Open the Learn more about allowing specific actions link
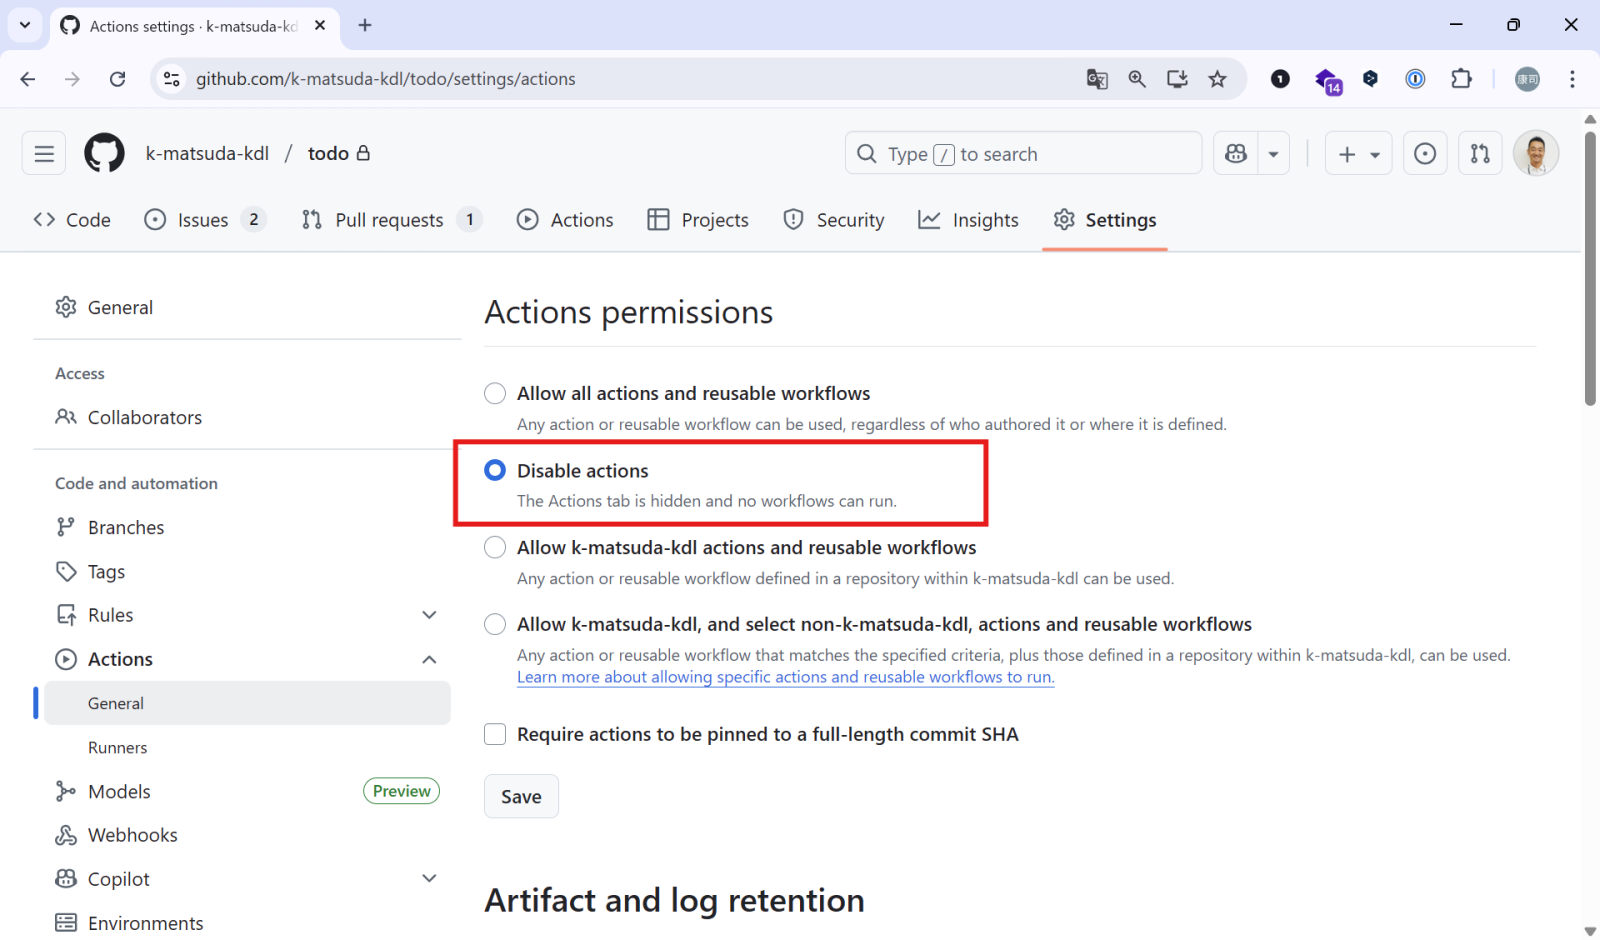This screenshot has height=940, width=1600. coord(785,678)
